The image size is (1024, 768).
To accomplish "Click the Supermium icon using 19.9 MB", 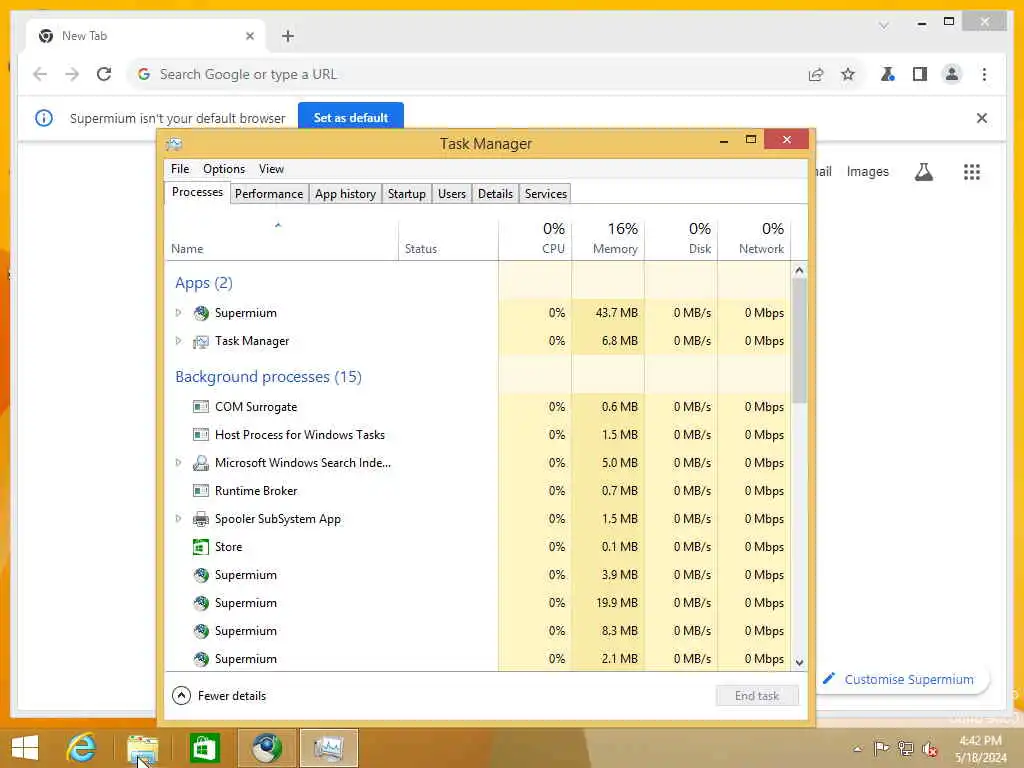I will (201, 603).
